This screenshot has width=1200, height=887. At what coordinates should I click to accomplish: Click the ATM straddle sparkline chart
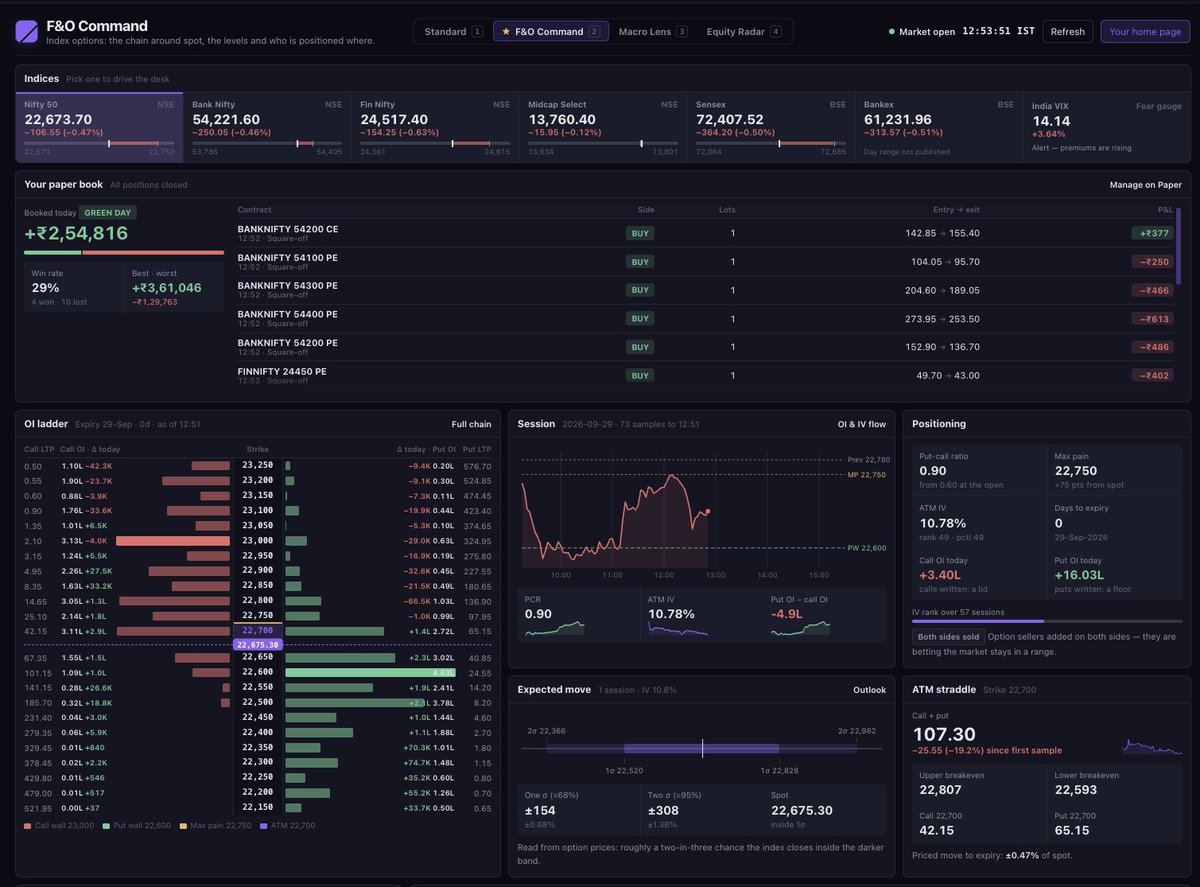pos(1152,746)
